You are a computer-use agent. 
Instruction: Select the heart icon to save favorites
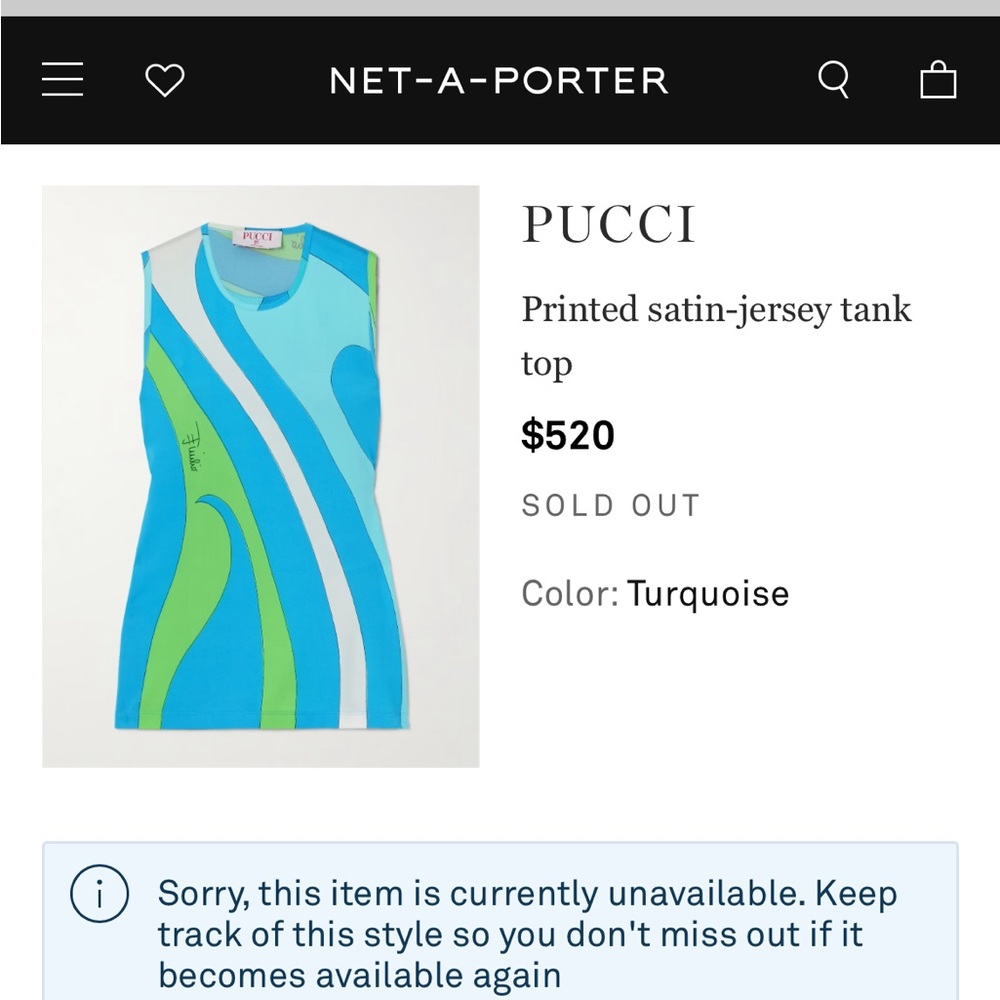pos(165,79)
